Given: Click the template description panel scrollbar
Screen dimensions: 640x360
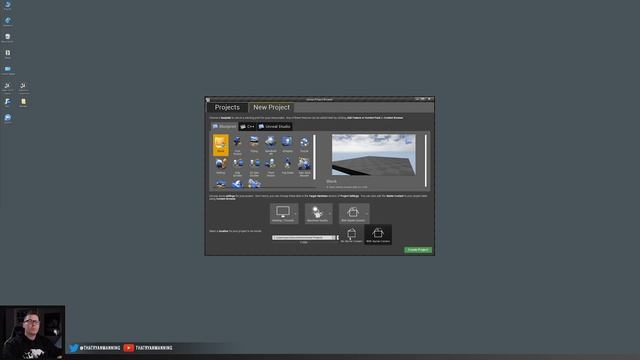Looking at the screenshot, I should 426,160.
